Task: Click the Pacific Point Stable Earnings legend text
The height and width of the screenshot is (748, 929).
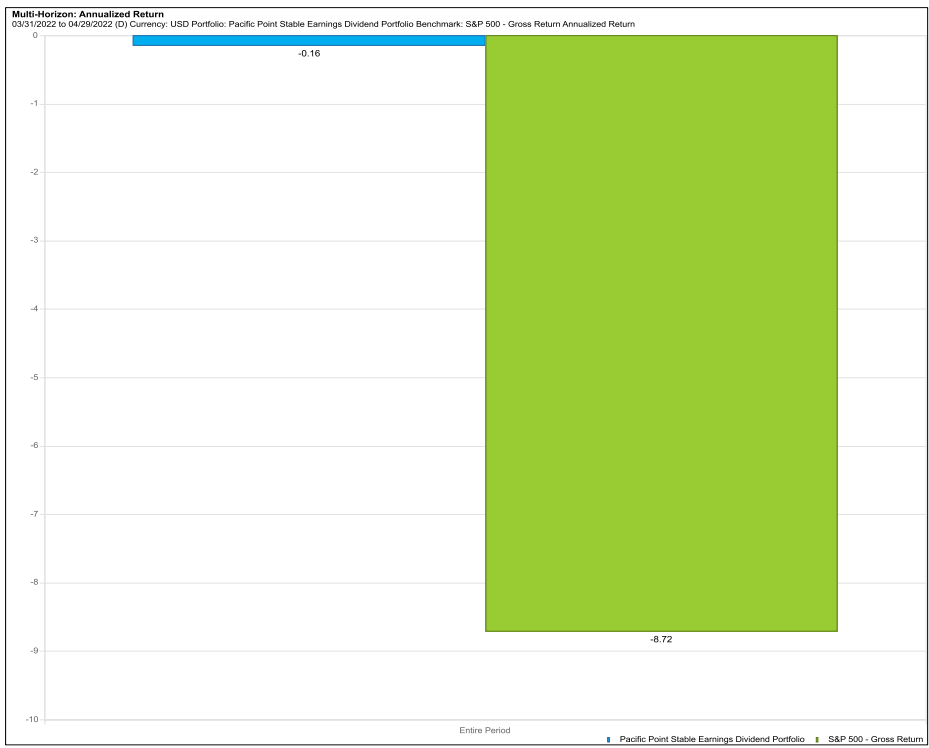Action: pos(712,739)
